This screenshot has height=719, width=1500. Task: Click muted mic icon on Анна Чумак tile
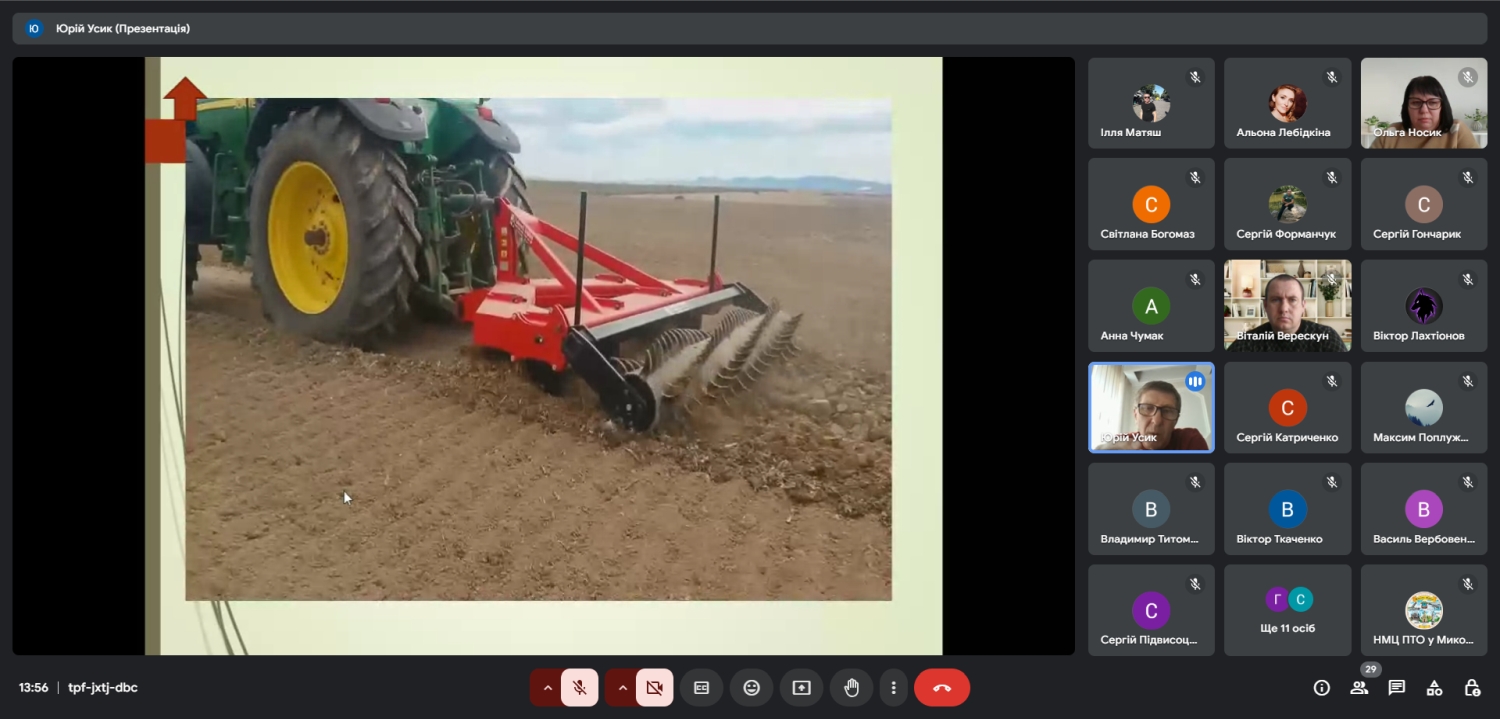click(1195, 280)
